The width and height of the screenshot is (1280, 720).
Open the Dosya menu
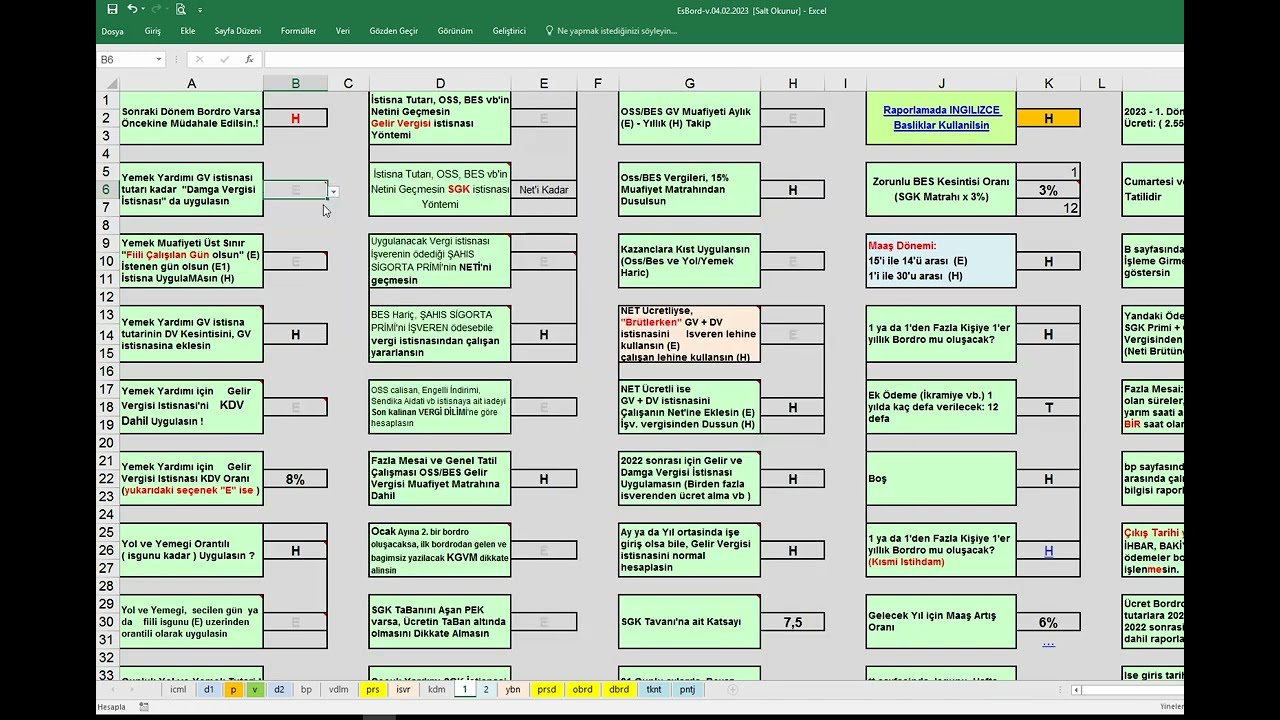(x=112, y=31)
